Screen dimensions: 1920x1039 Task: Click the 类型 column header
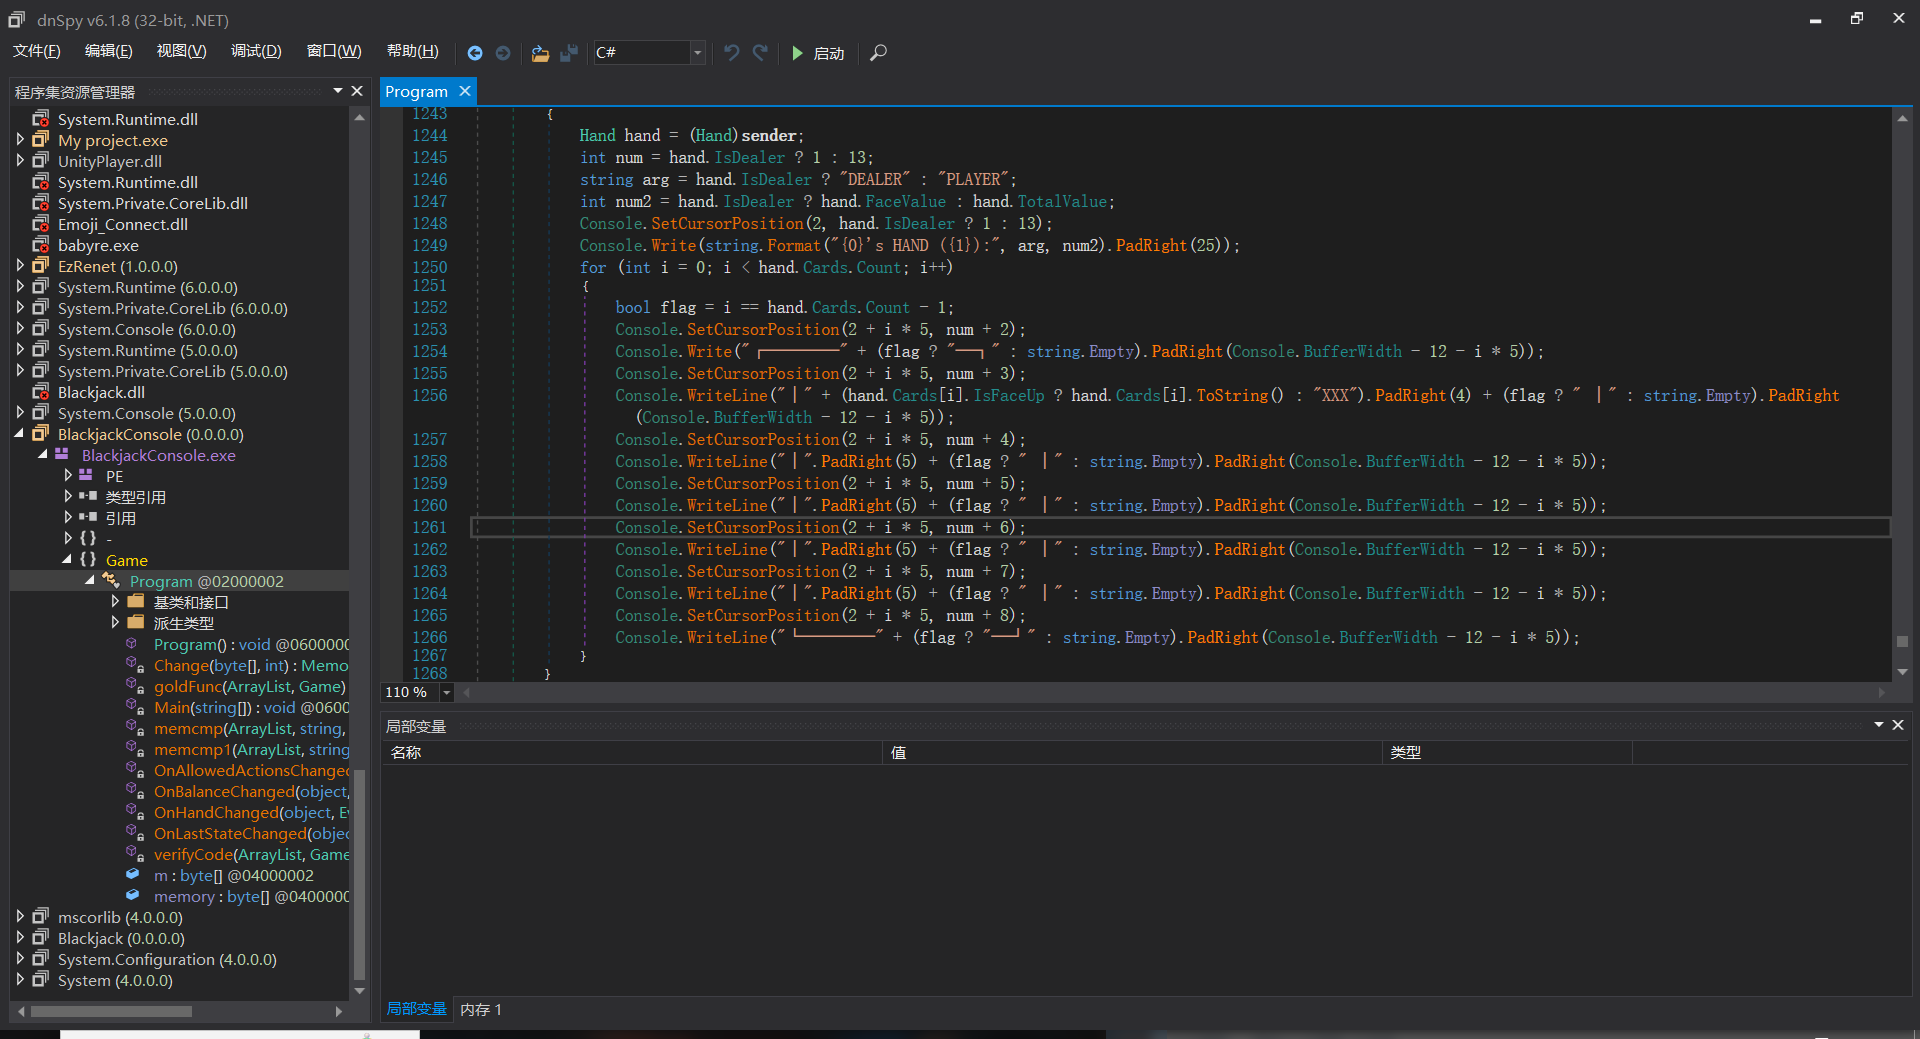tap(1507, 752)
